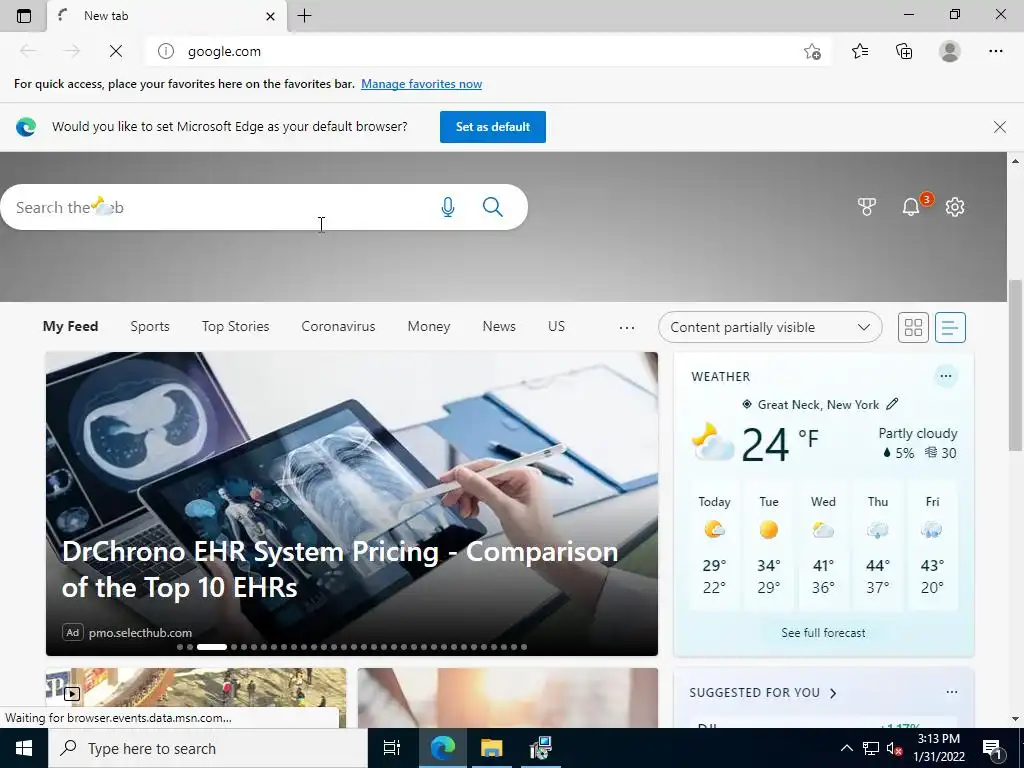Open page settings gear icon
The width and height of the screenshot is (1024, 768).
[955, 207]
